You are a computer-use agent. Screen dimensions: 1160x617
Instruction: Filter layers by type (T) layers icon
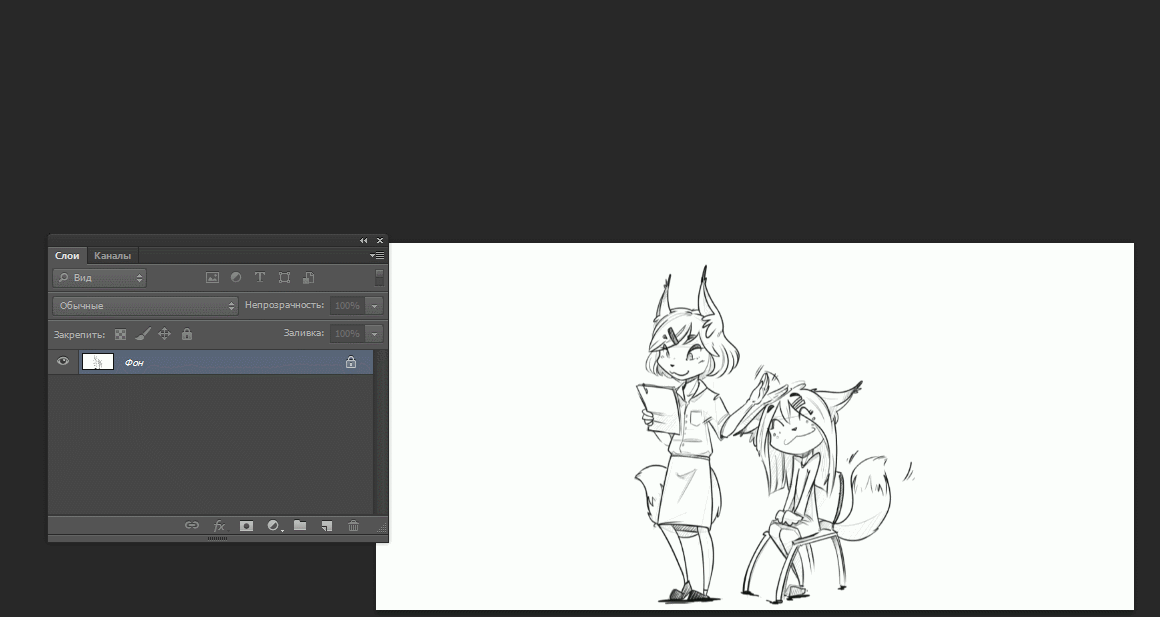click(260, 278)
